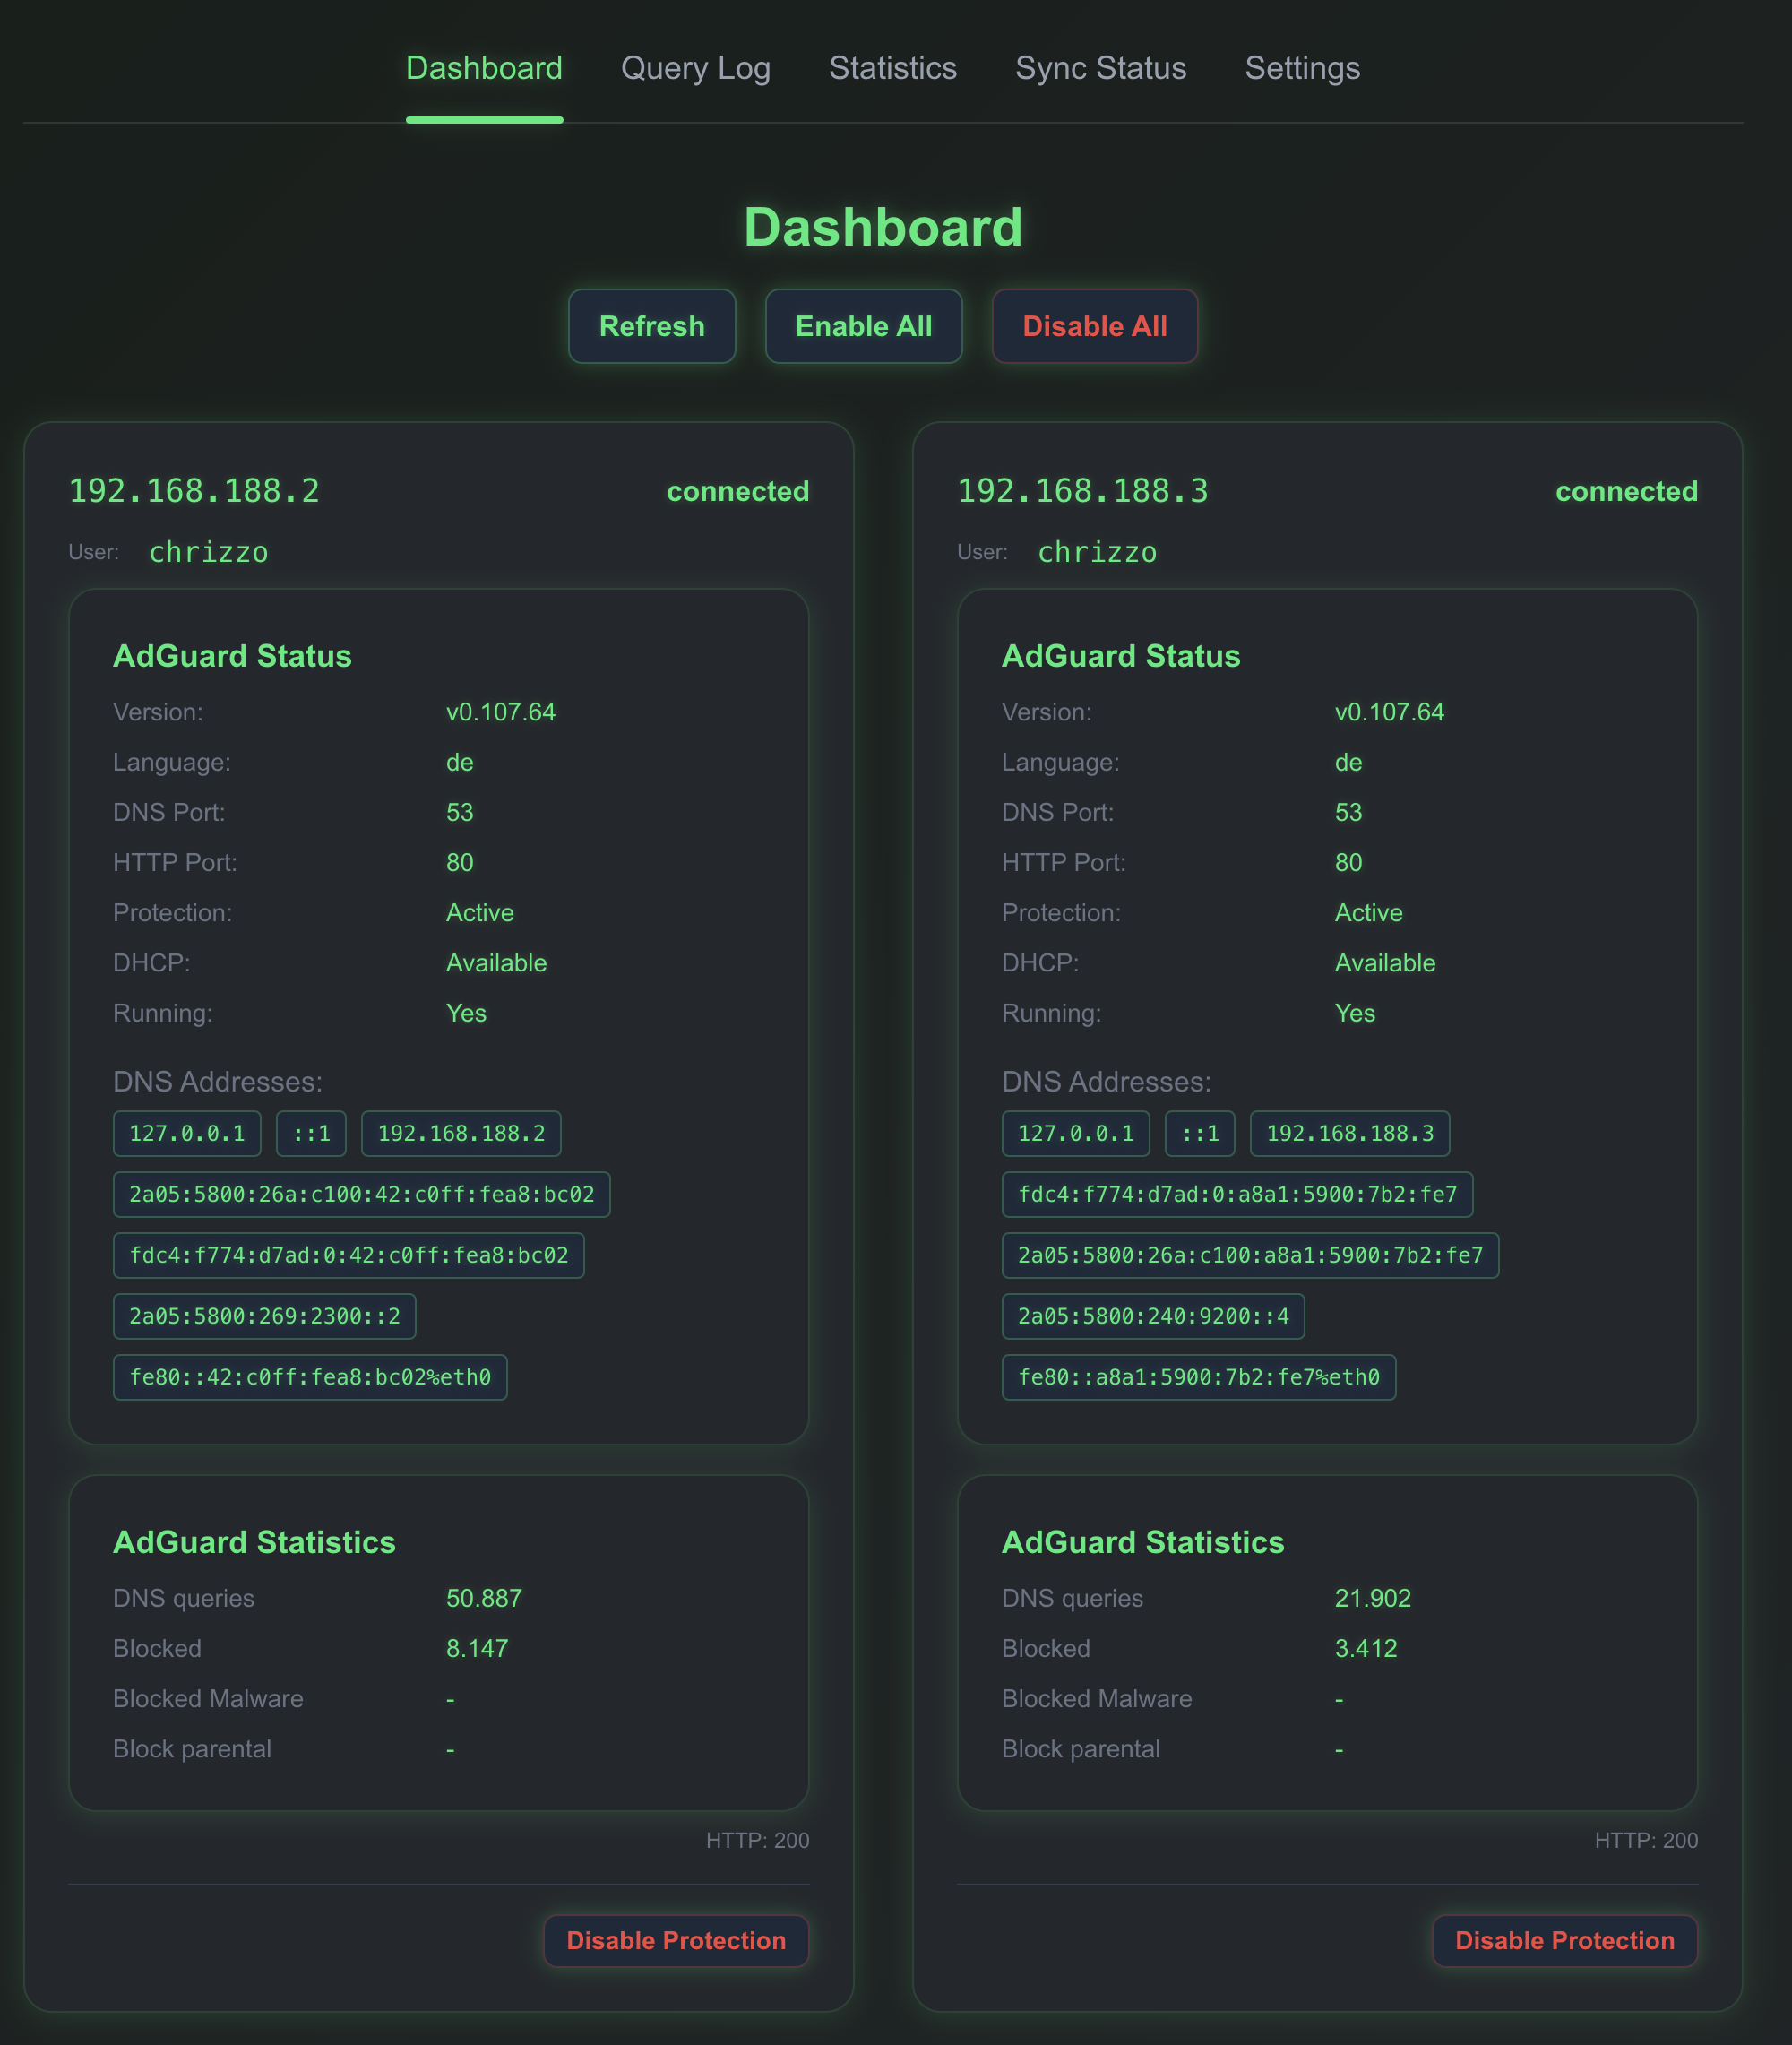Select the 192.168.188.2 card heading
Viewport: 1792px width, 2045px height.
(194, 491)
